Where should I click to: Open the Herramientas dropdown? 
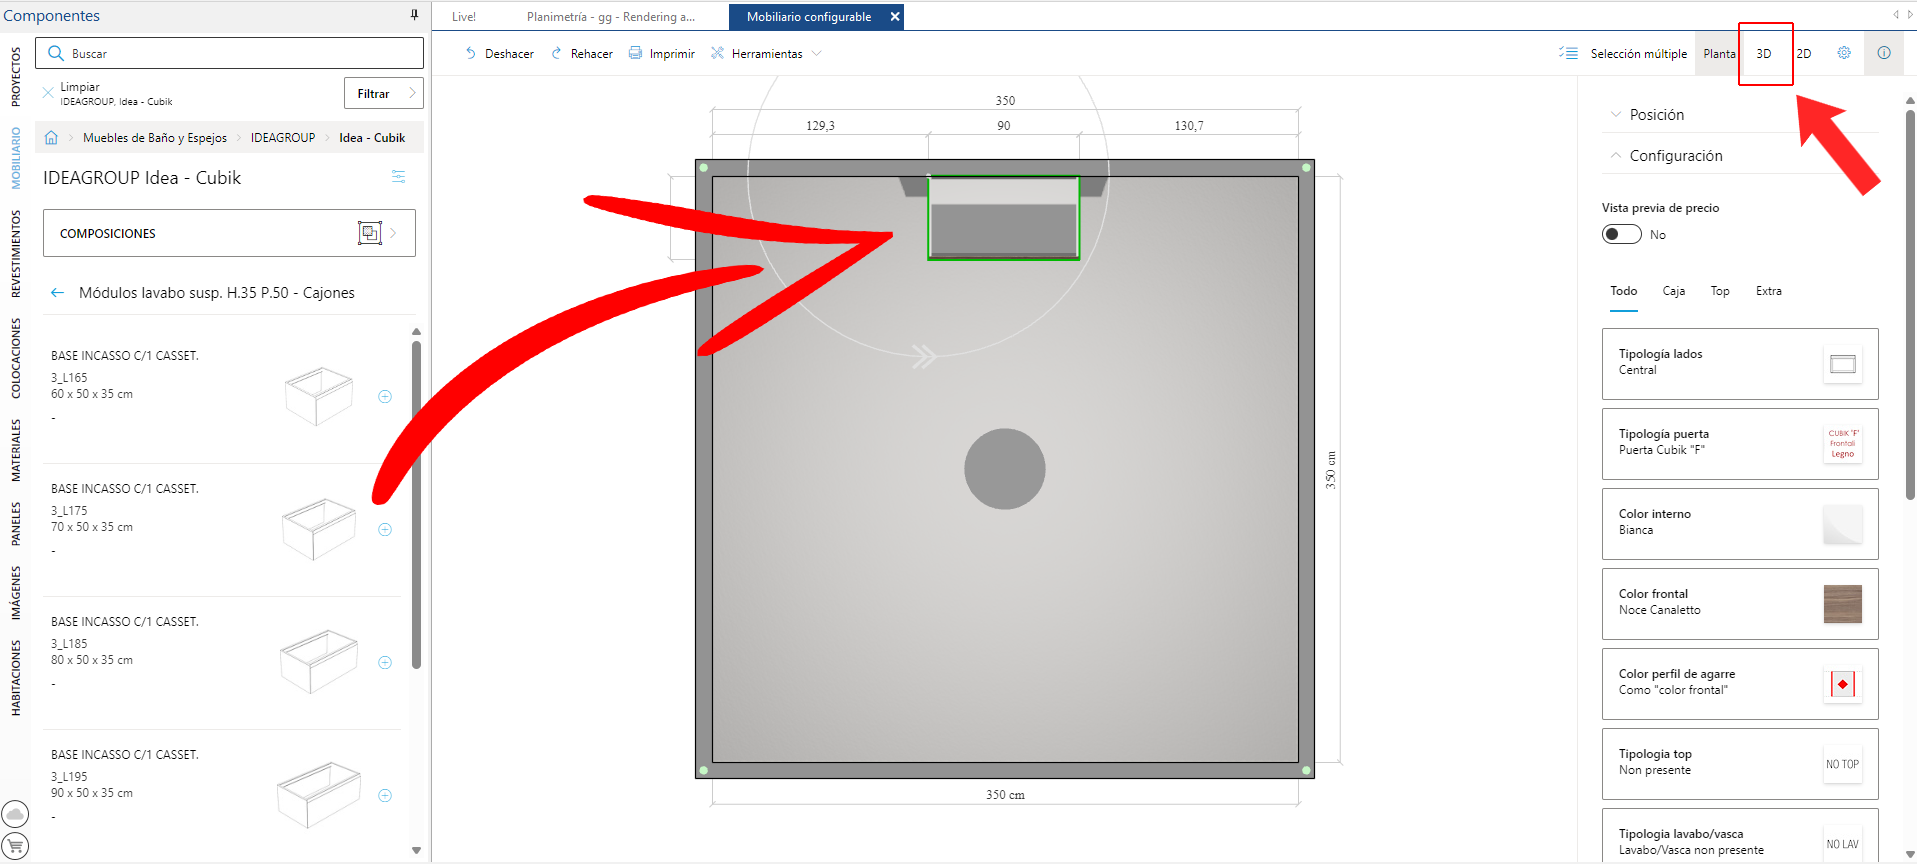tap(767, 54)
